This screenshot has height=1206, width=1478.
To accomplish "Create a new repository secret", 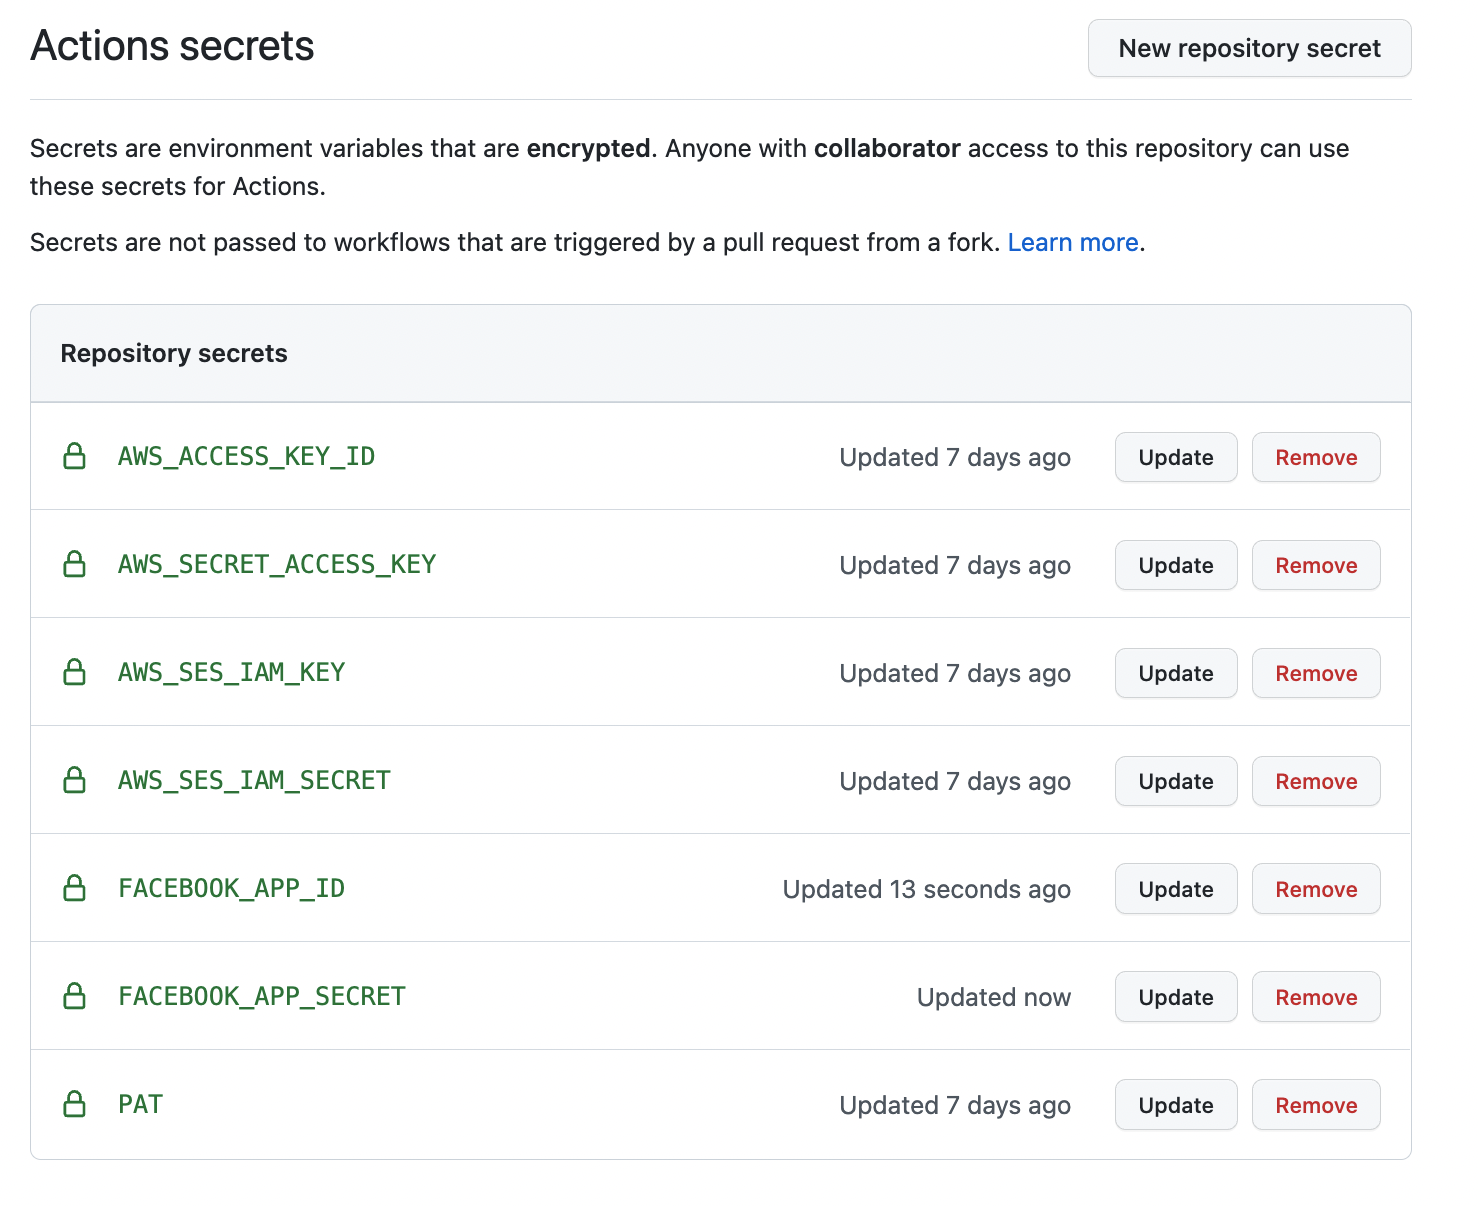I will (1249, 48).
